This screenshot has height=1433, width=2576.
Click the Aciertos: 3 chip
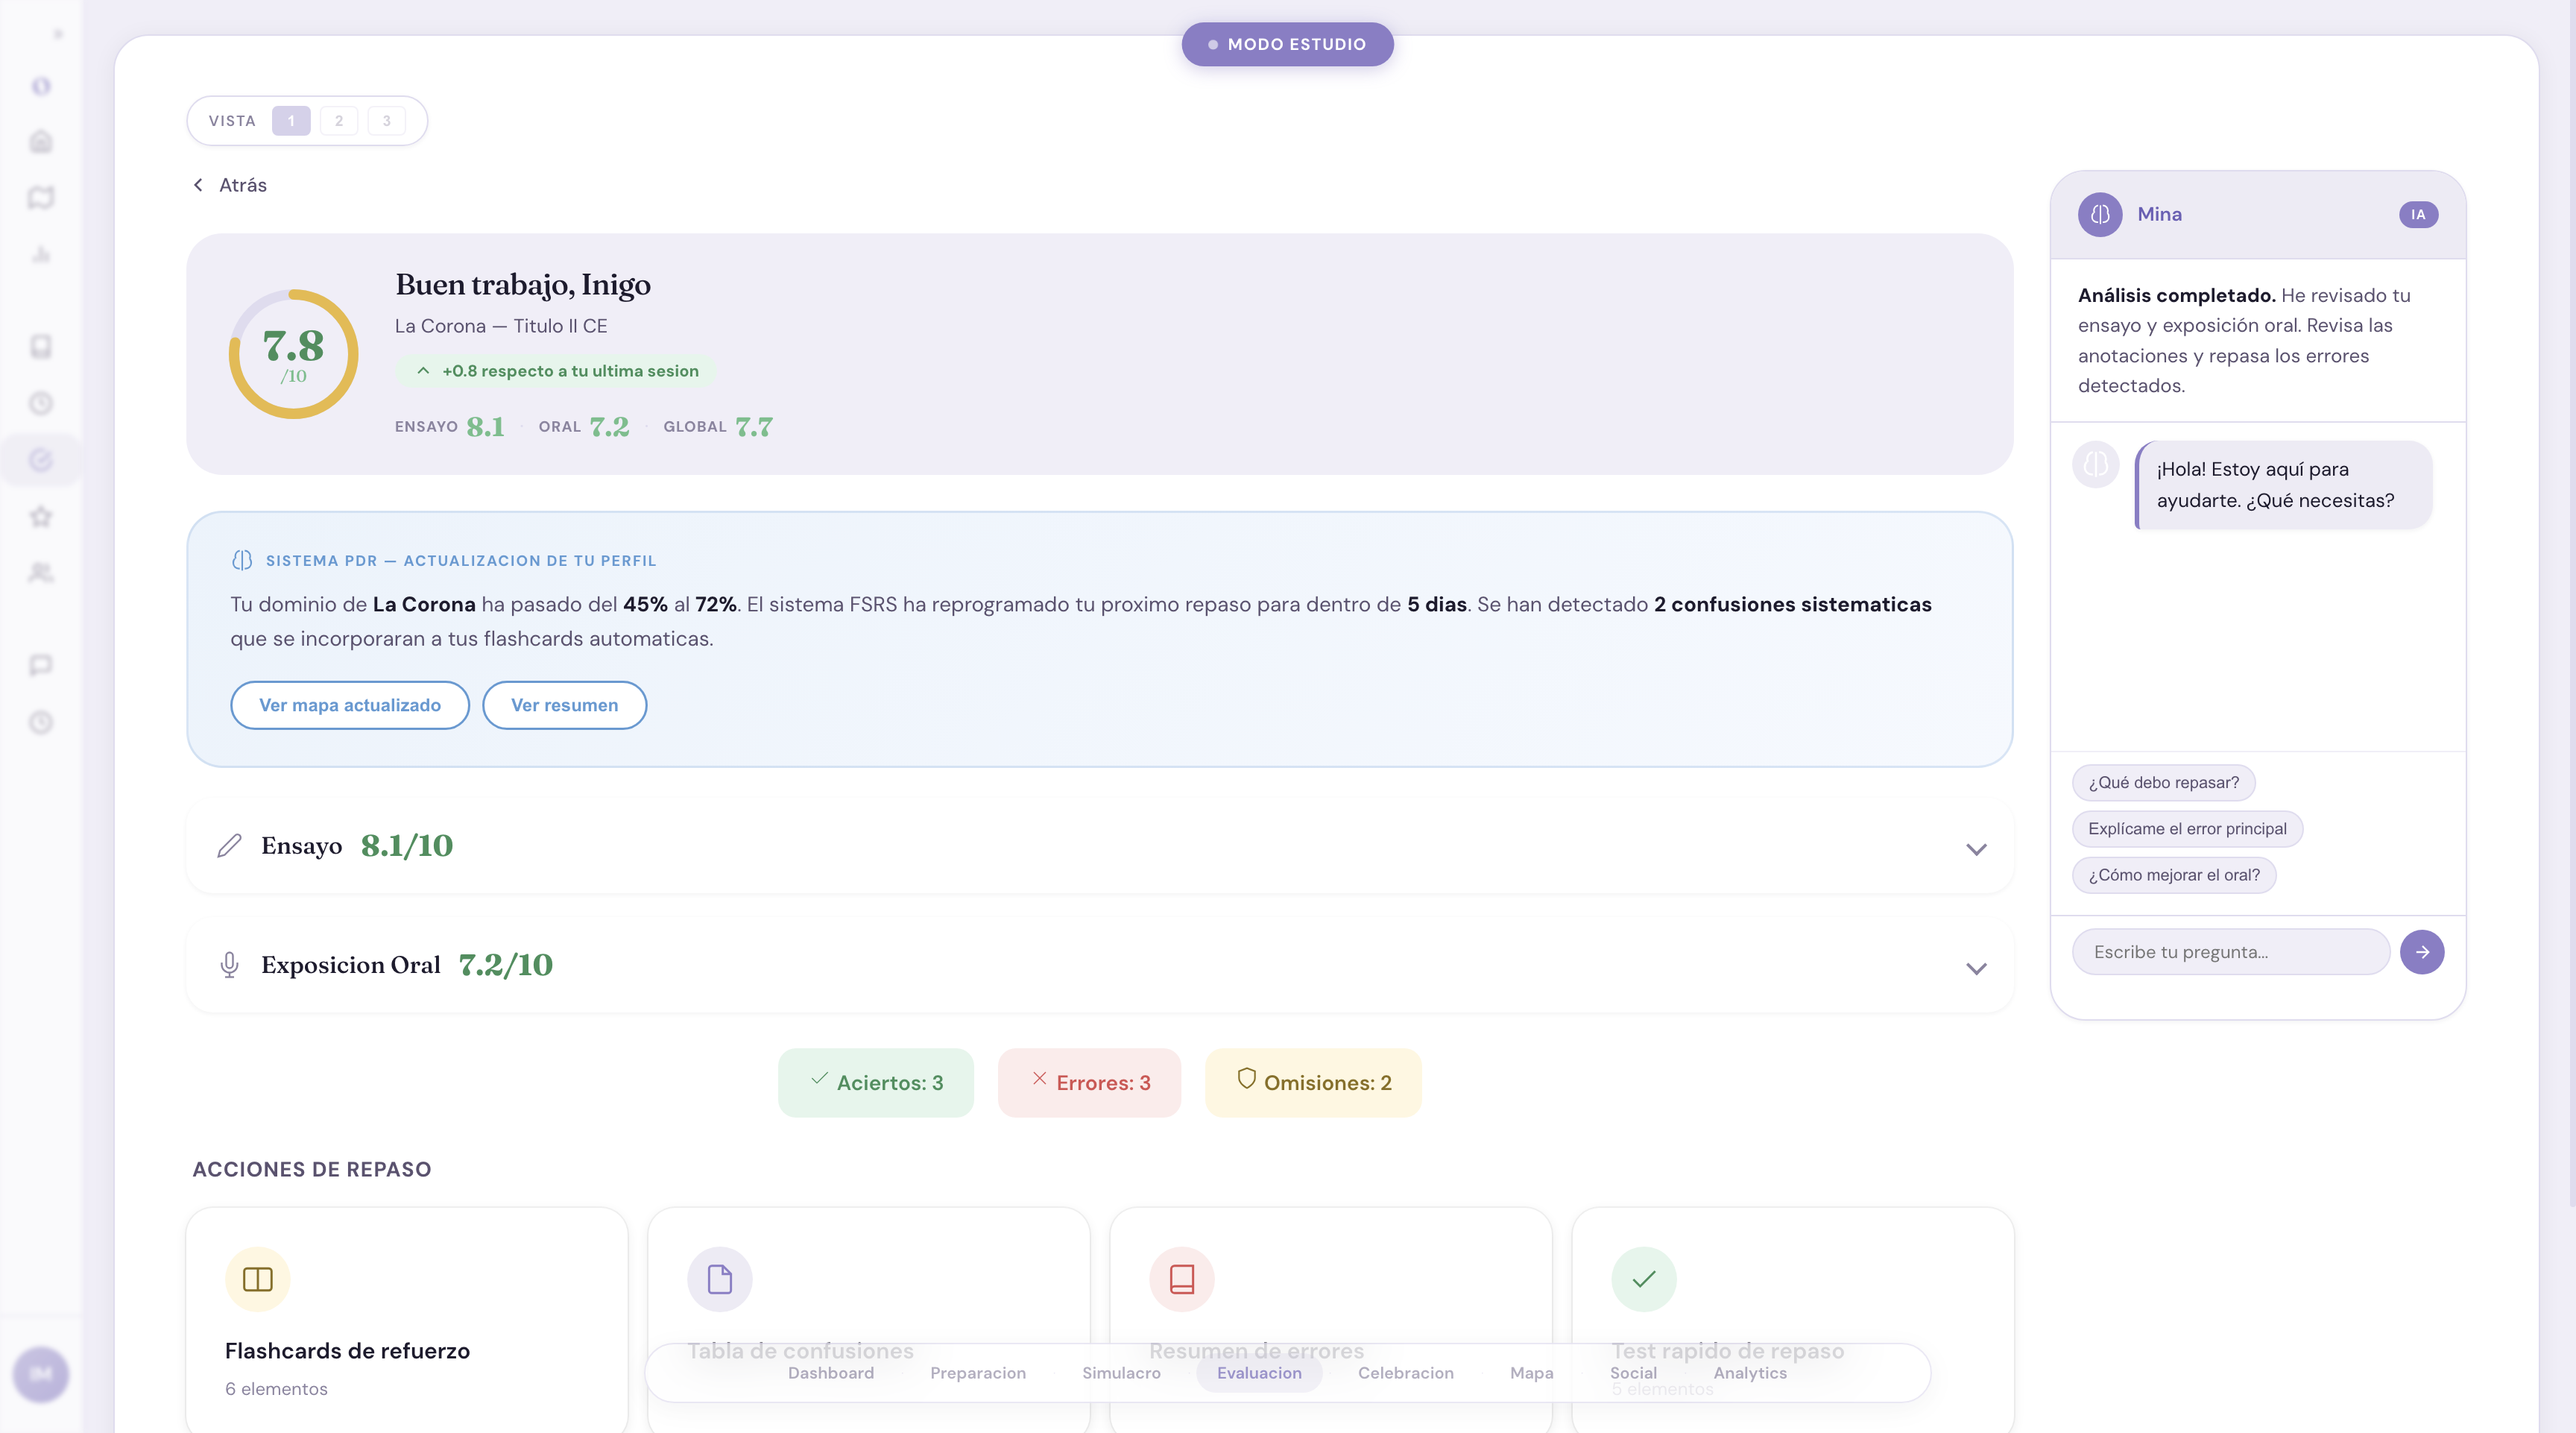click(876, 1082)
